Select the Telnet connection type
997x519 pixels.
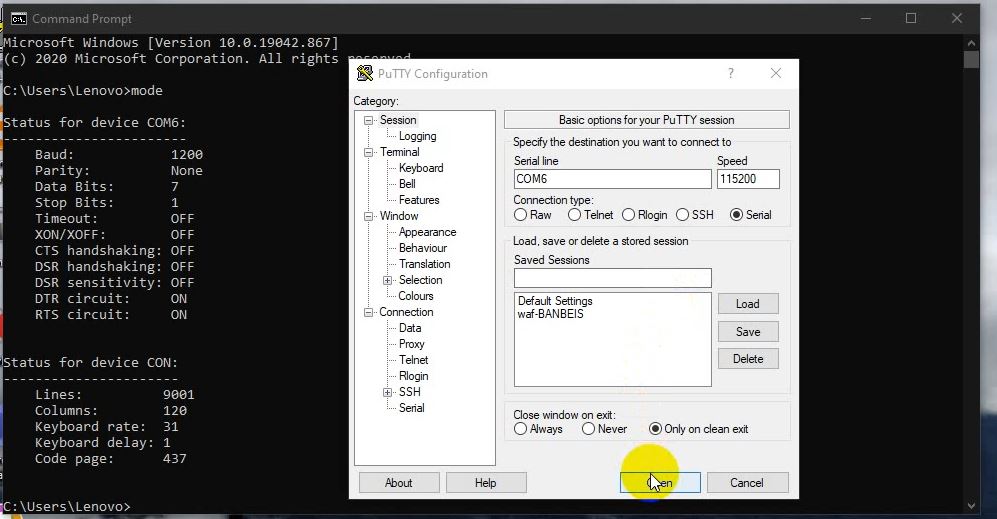point(574,215)
